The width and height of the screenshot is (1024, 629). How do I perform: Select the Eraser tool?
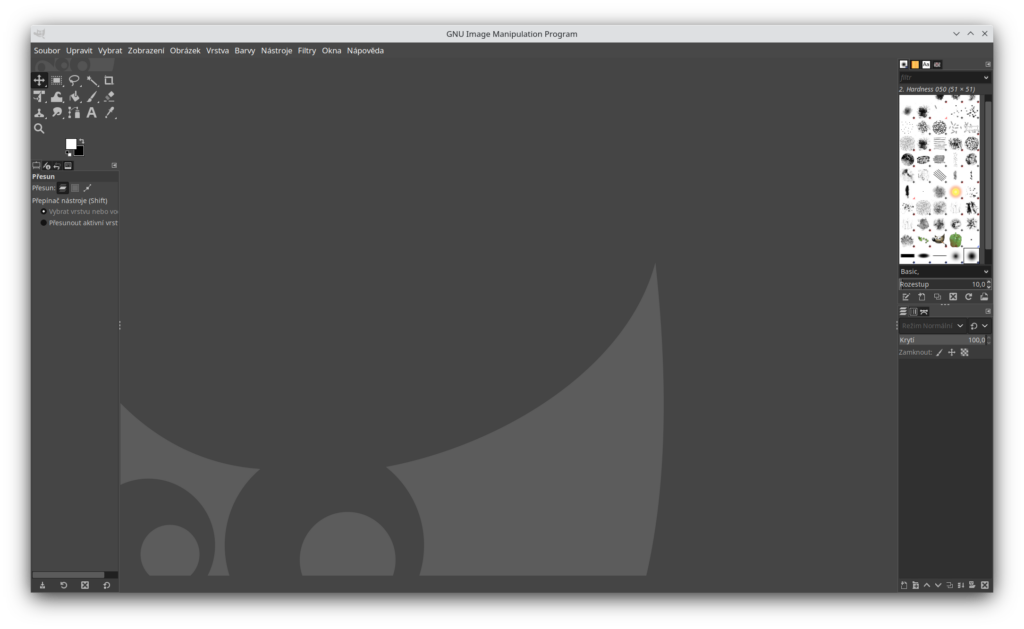[x=109, y=97]
